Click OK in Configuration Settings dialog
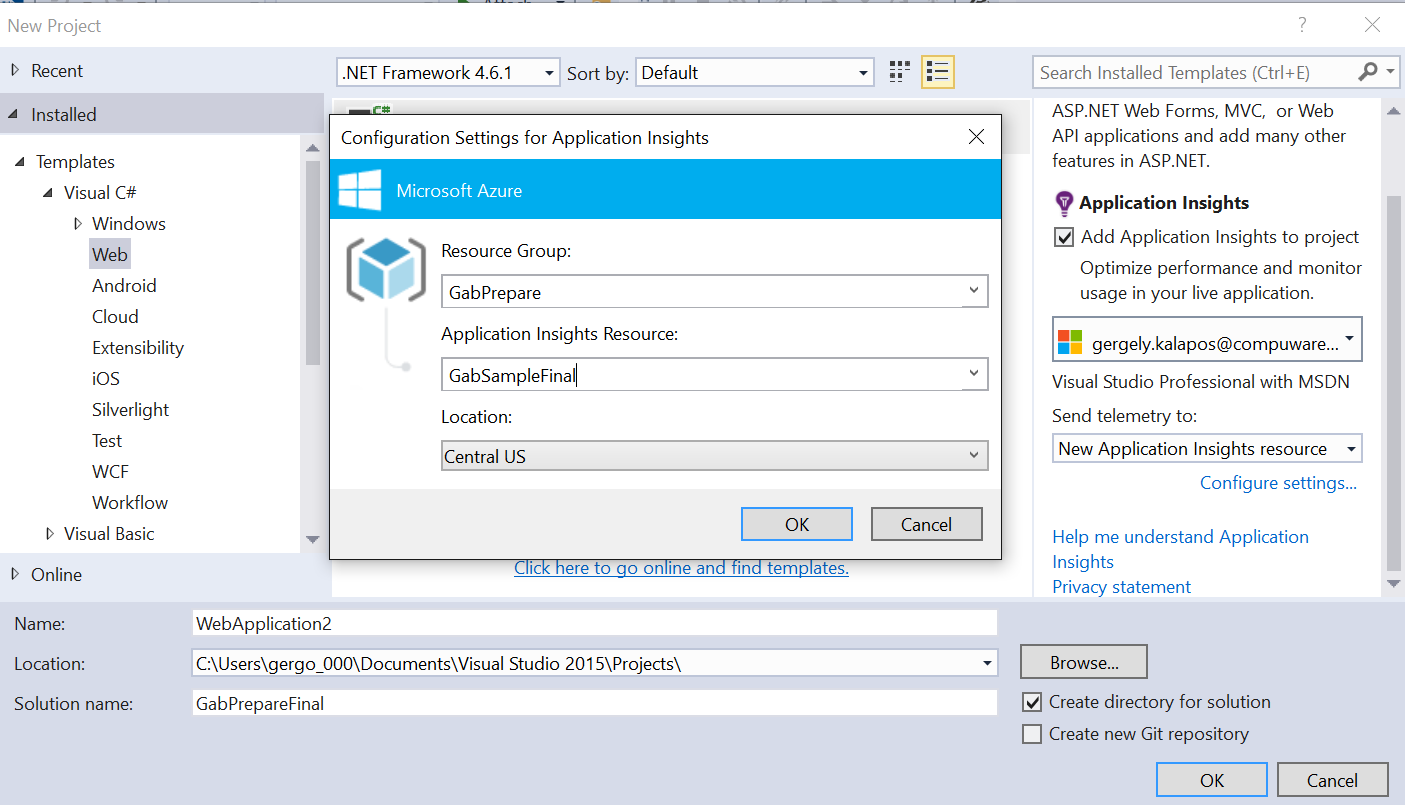The image size is (1405, 805). (797, 524)
